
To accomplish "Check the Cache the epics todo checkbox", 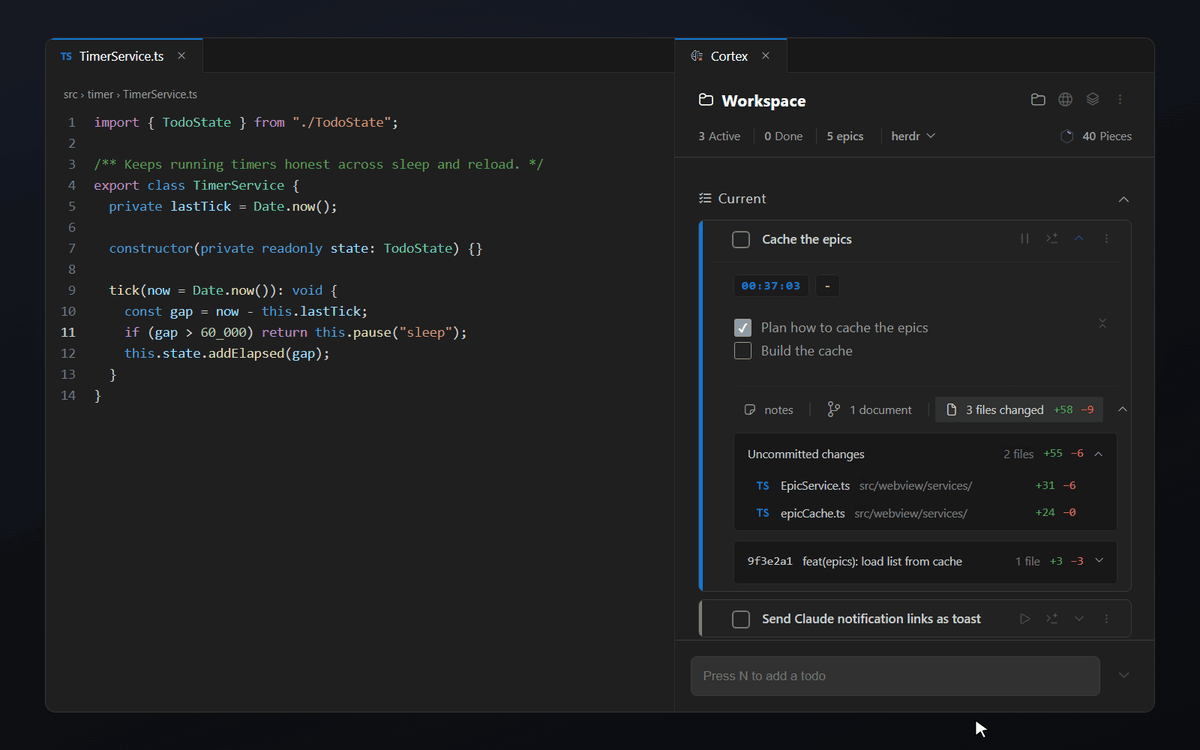I will (x=741, y=239).
